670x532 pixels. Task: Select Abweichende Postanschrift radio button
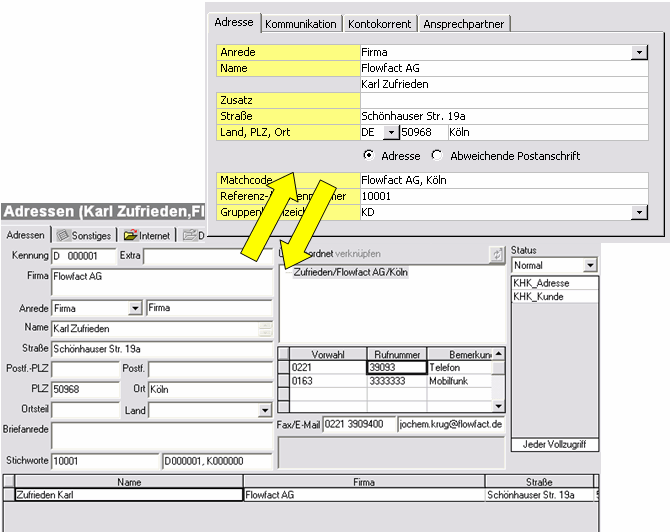pos(436,155)
